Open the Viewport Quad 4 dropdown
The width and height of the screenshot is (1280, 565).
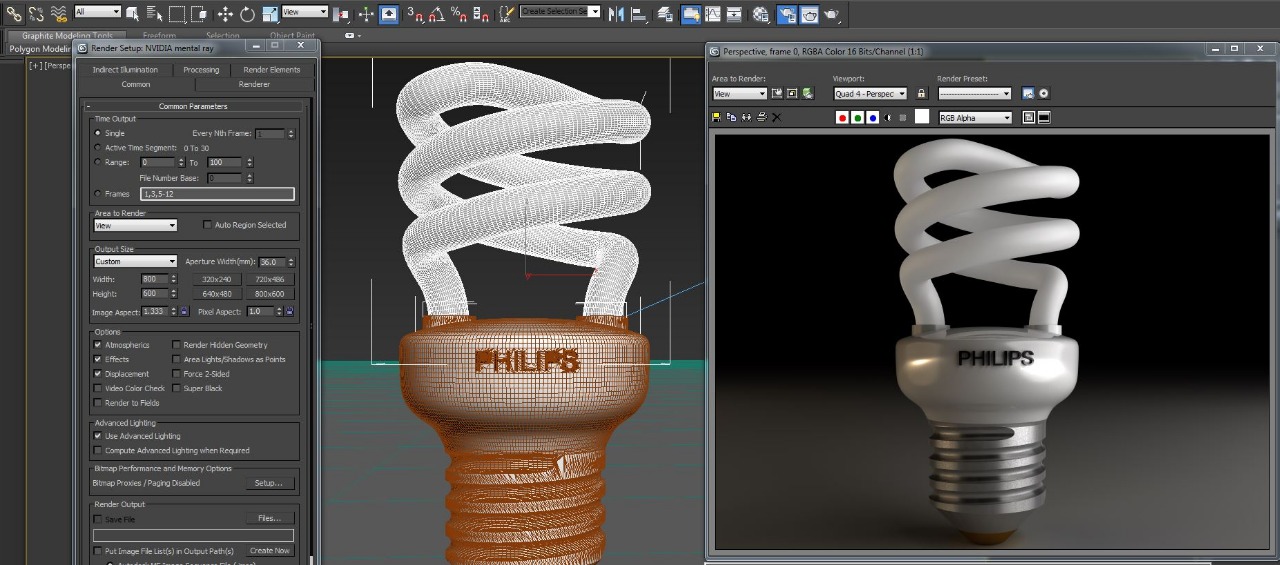coord(870,94)
